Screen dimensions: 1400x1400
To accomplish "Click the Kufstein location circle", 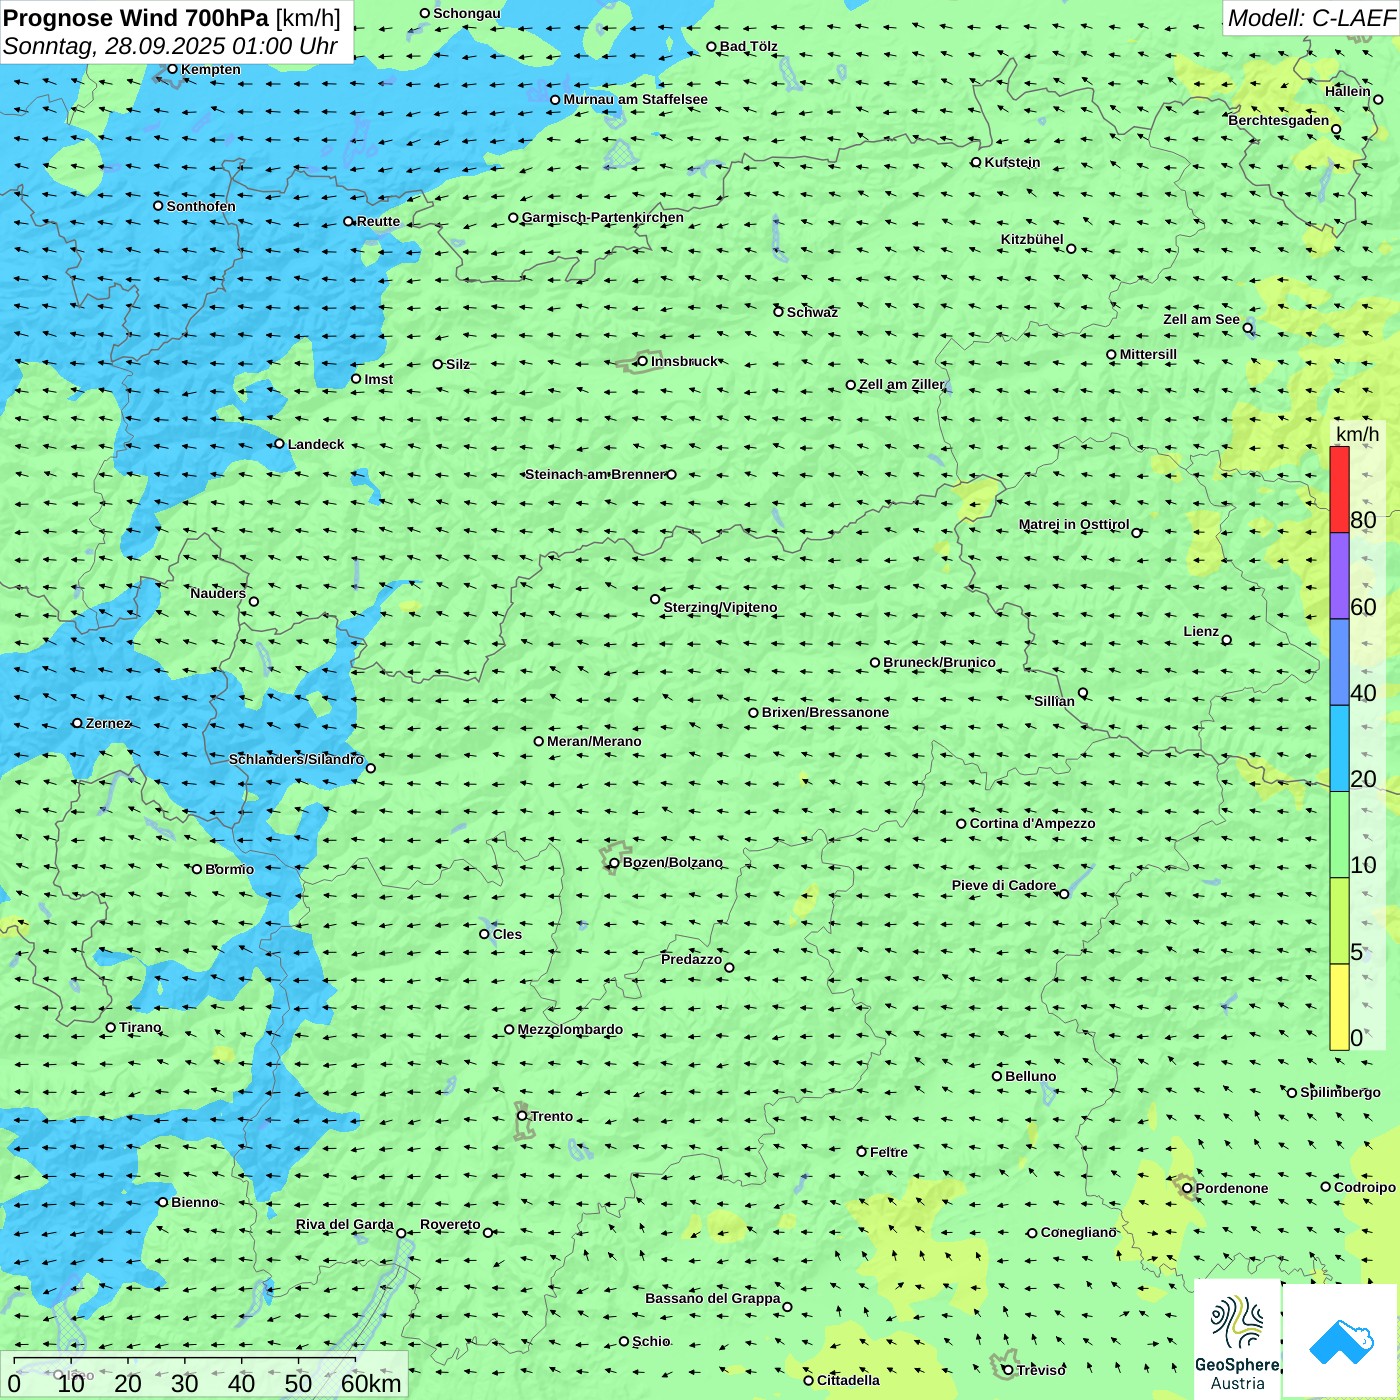I will pos(976,162).
